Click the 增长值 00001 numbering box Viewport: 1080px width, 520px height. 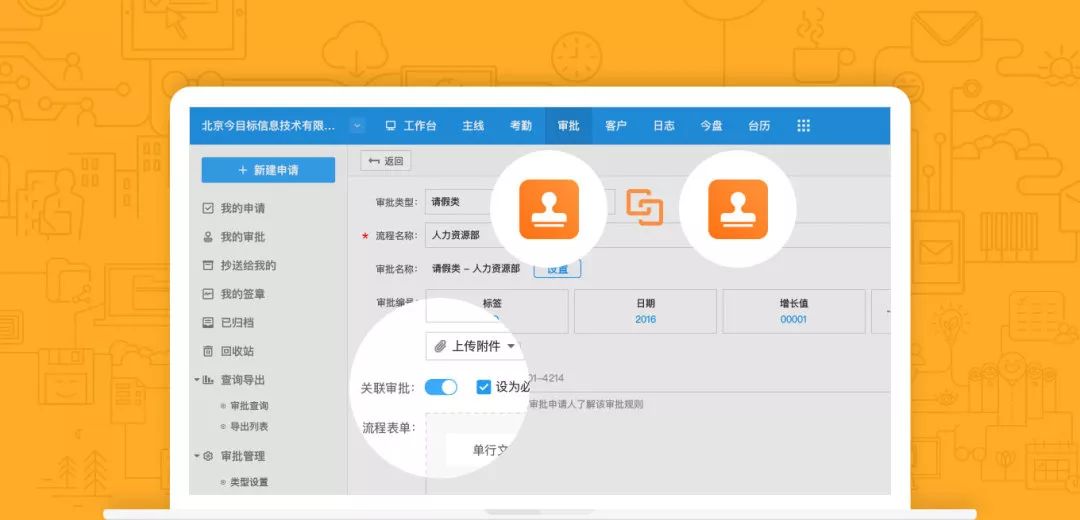[793, 311]
